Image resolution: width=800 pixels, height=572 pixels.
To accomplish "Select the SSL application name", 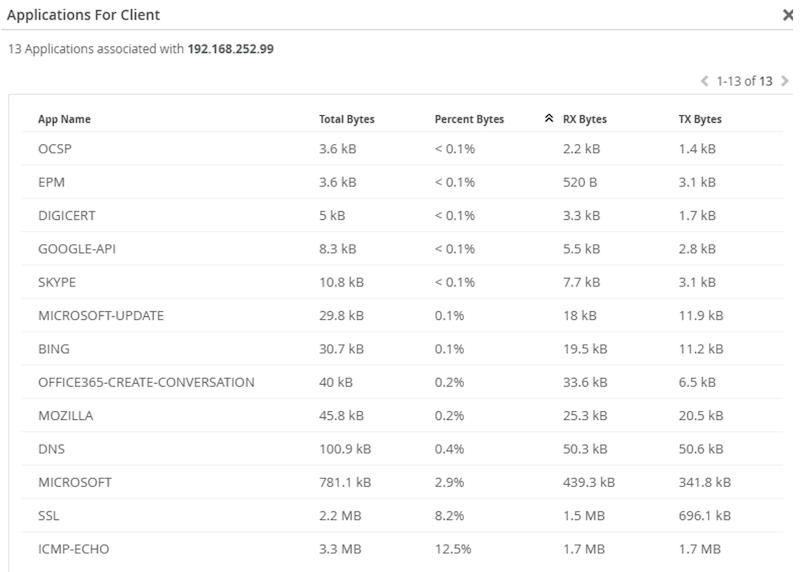I will coord(49,515).
